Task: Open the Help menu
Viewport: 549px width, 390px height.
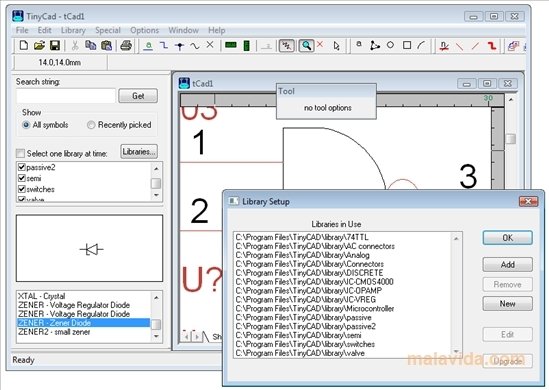Action: click(x=216, y=30)
